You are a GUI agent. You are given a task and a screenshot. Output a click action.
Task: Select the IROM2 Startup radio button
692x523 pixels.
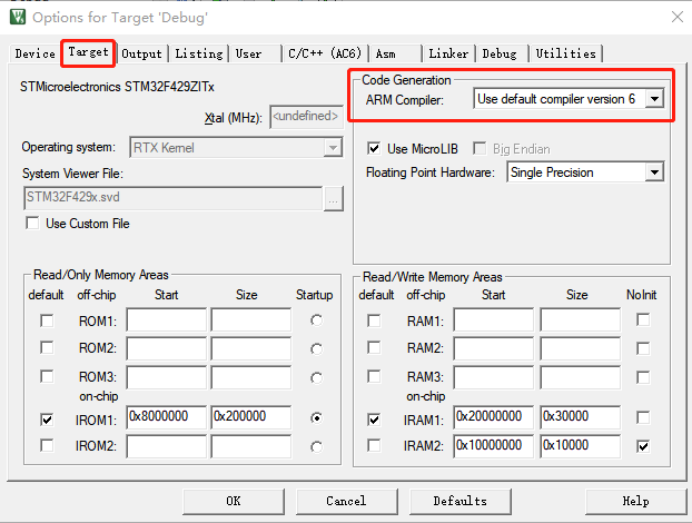317,447
